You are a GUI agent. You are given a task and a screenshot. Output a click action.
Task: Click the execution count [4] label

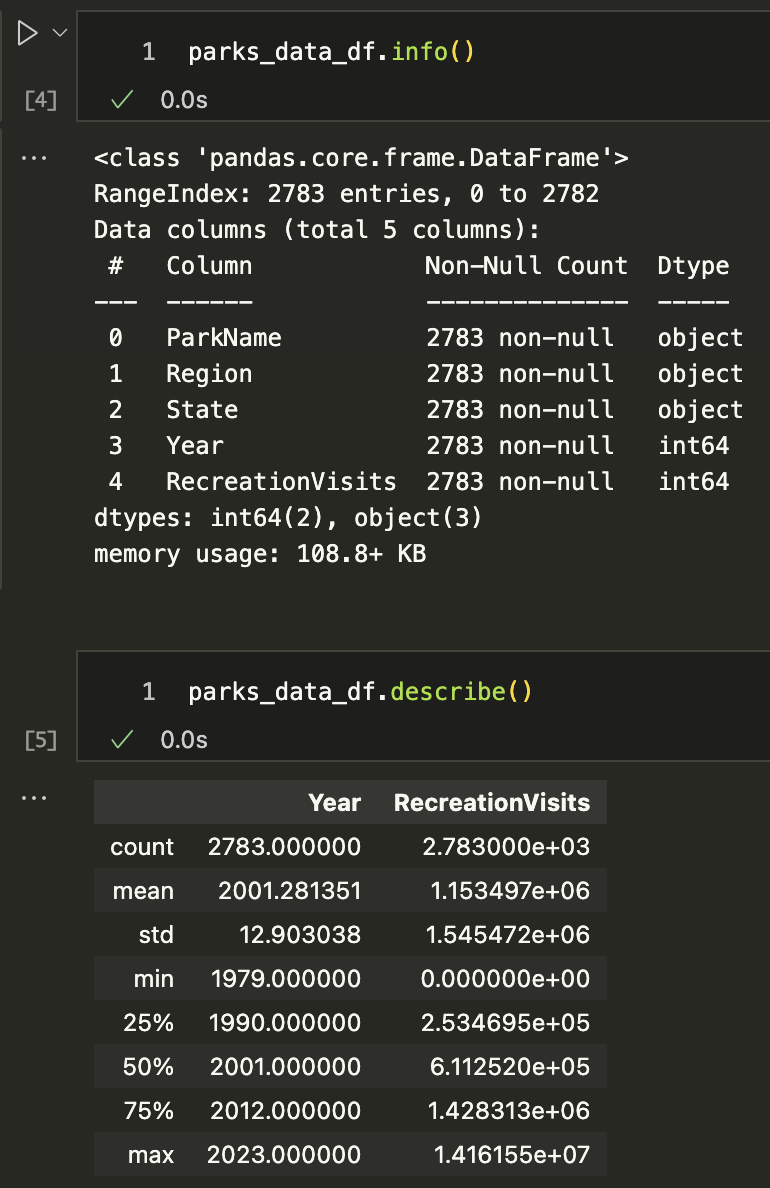pyautogui.click(x=40, y=100)
